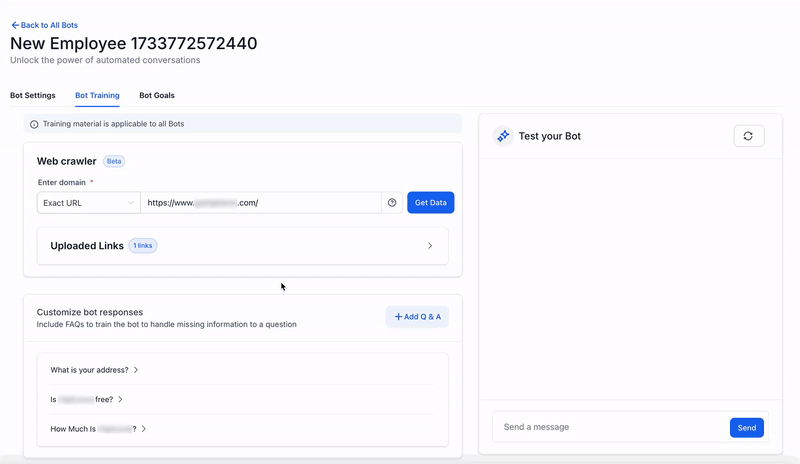Image resolution: width=800 pixels, height=464 pixels.
Task: Open the Exact URL dropdown
Action: (x=88, y=203)
